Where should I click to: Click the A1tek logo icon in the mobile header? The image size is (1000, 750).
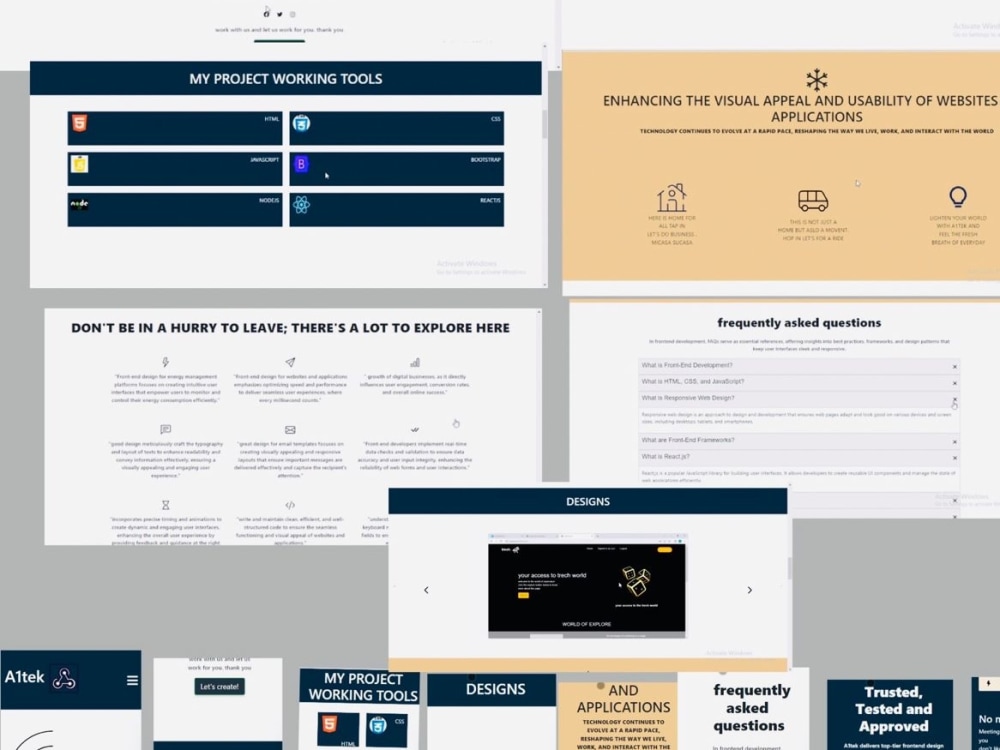(64, 679)
